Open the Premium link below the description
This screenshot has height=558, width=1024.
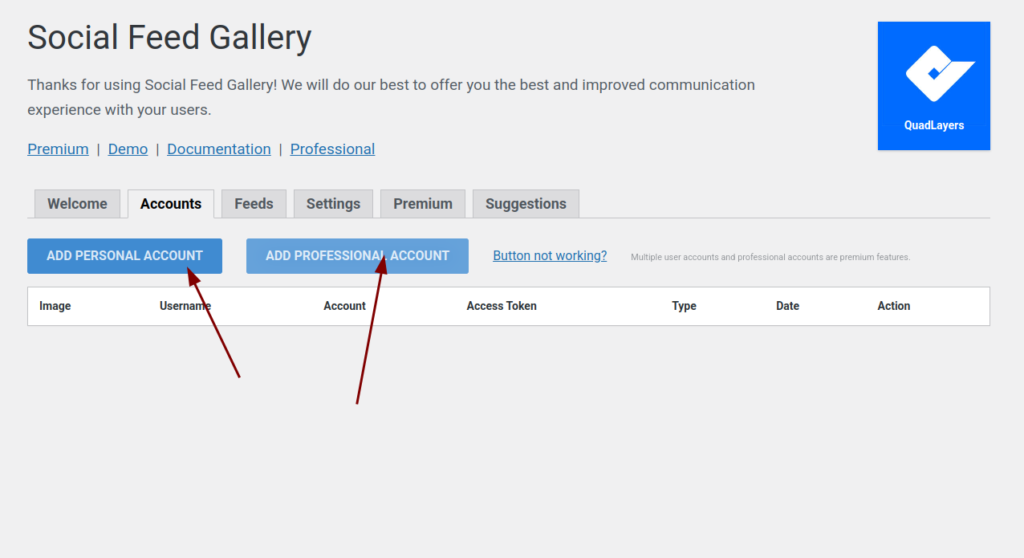[x=58, y=149]
